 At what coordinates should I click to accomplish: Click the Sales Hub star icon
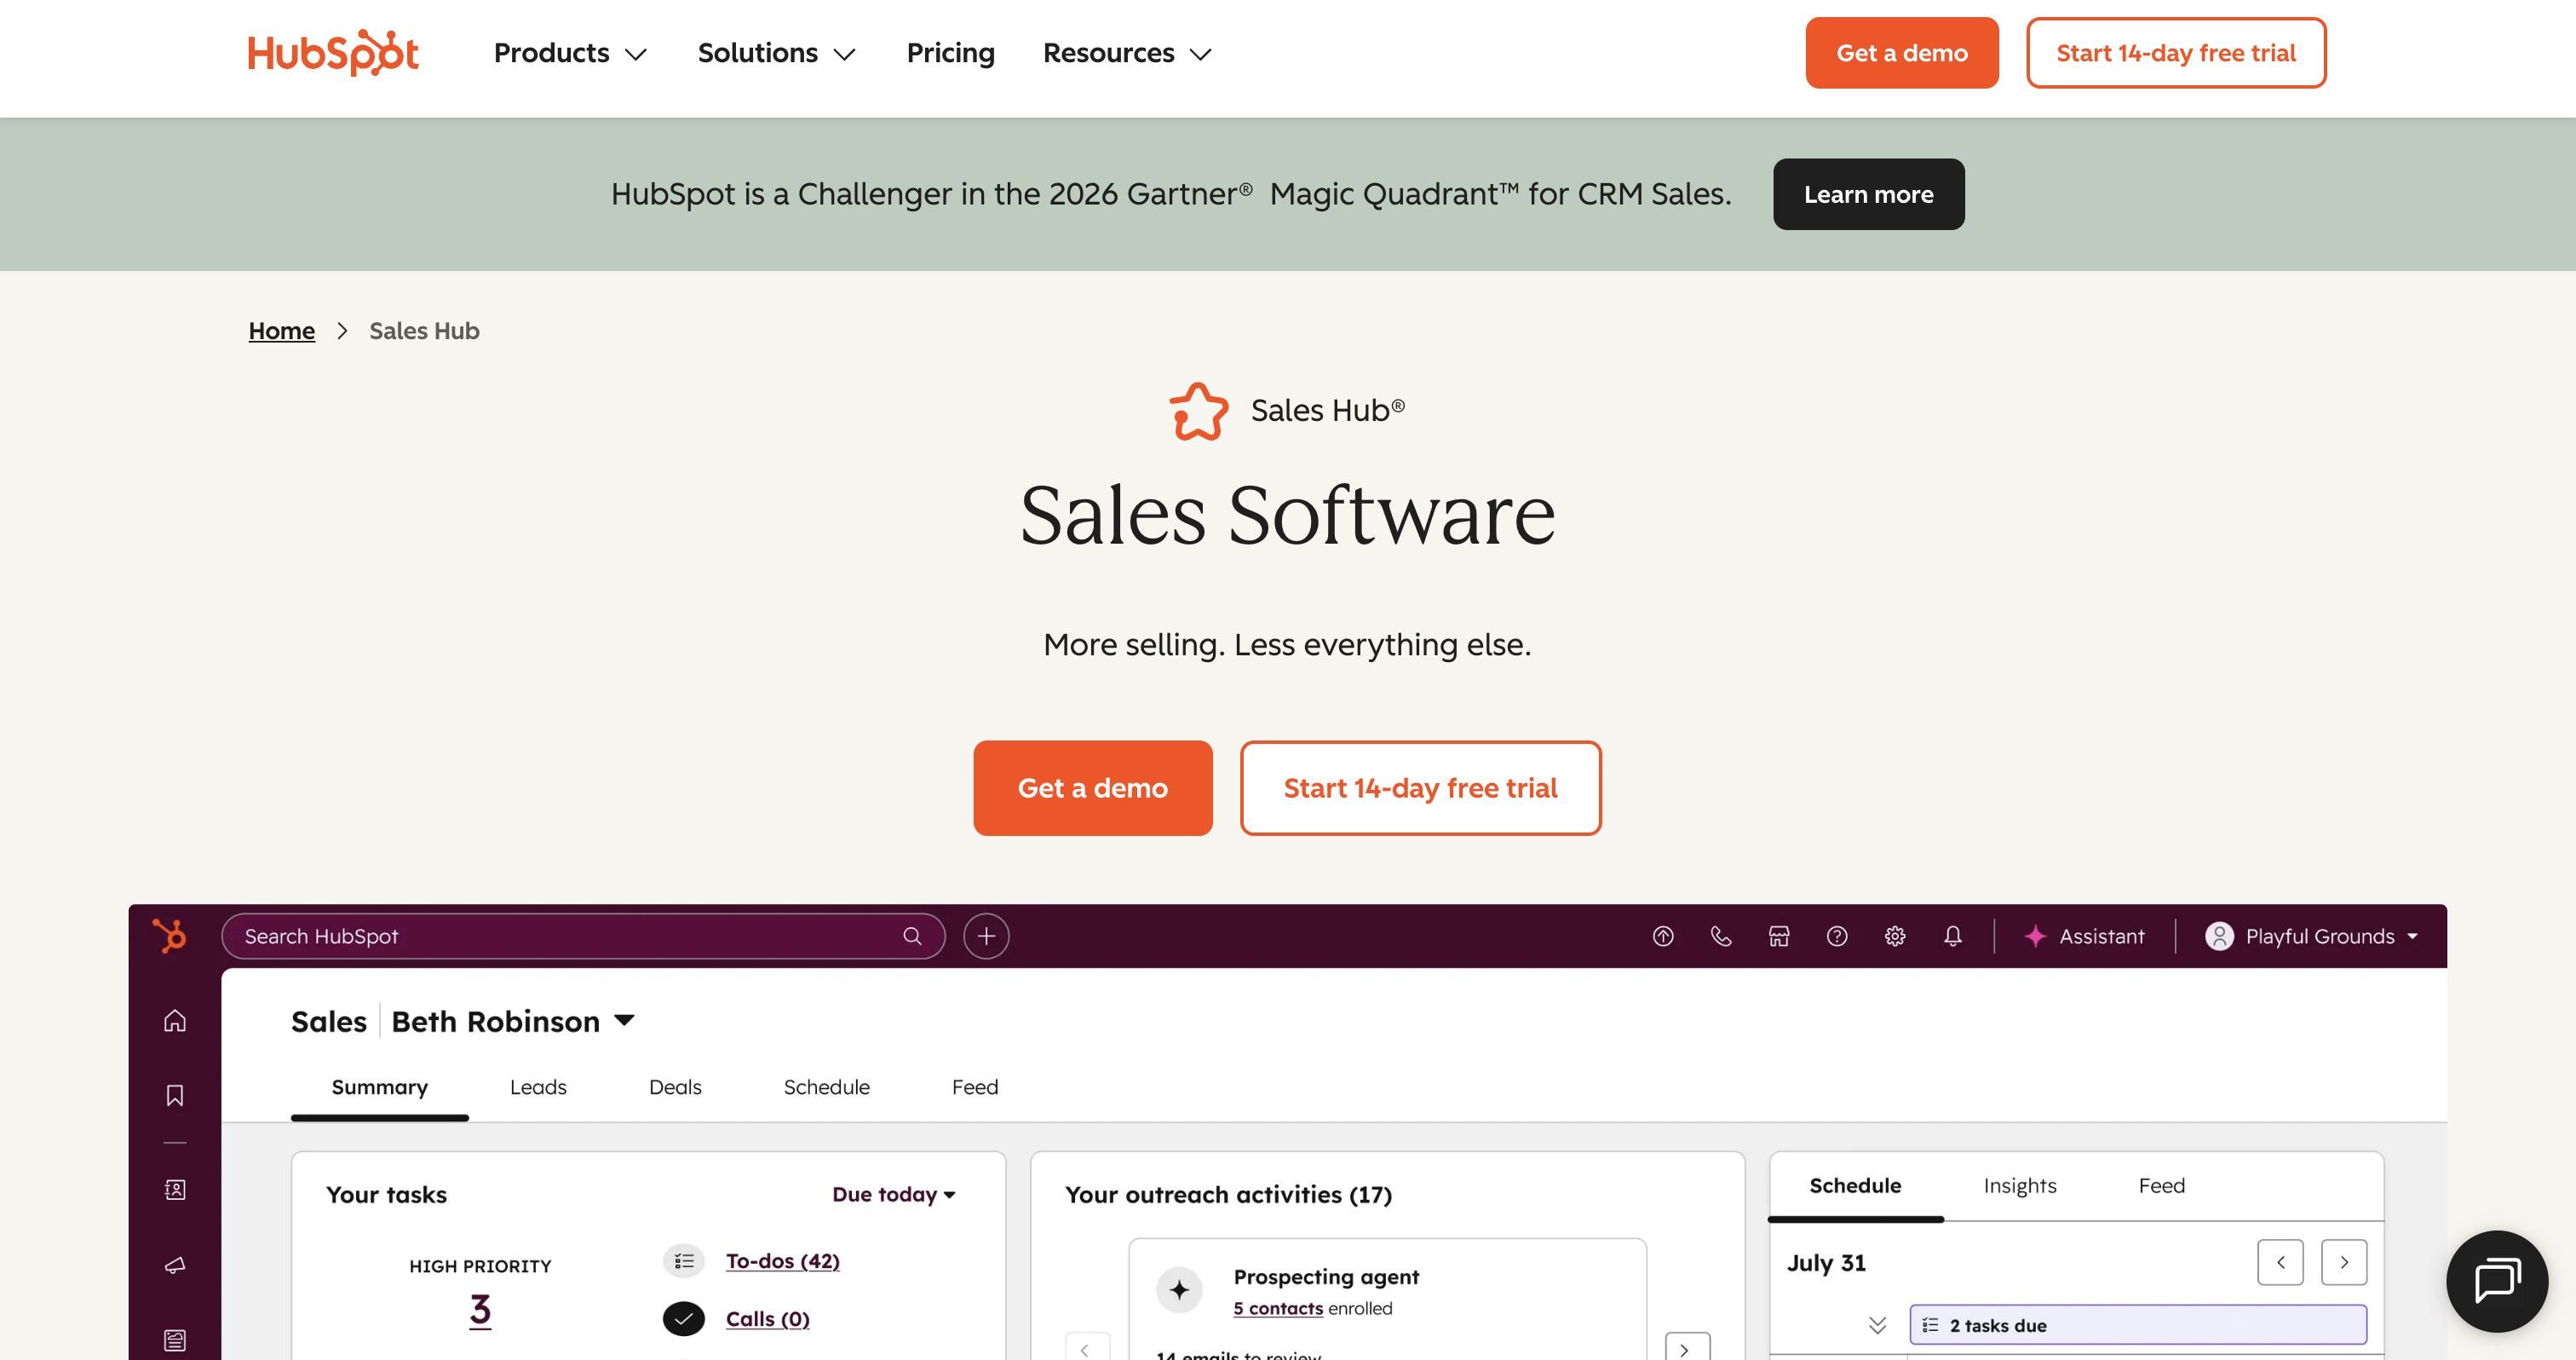(1198, 411)
